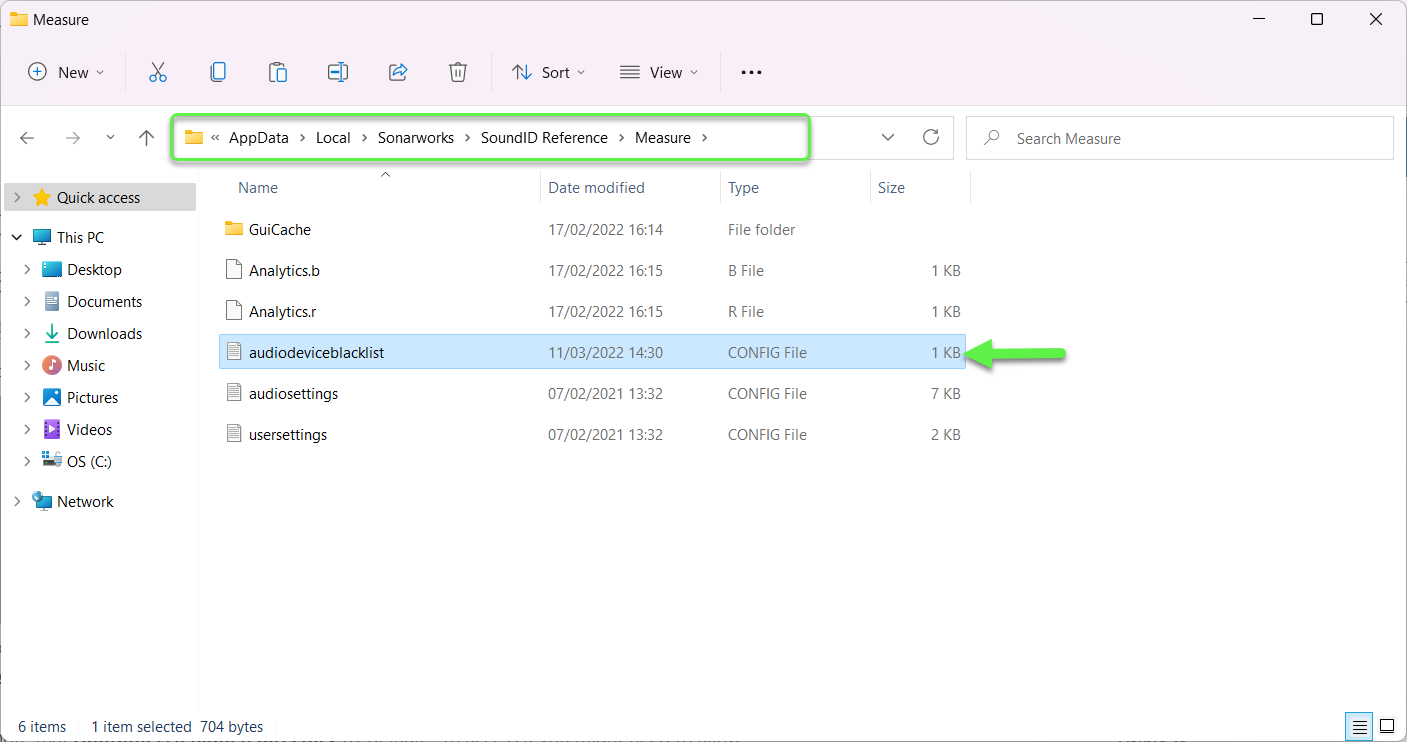Click the Copy icon in toolbar
Viewport: 1407px width, 742px height.
click(x=218, y=72)
